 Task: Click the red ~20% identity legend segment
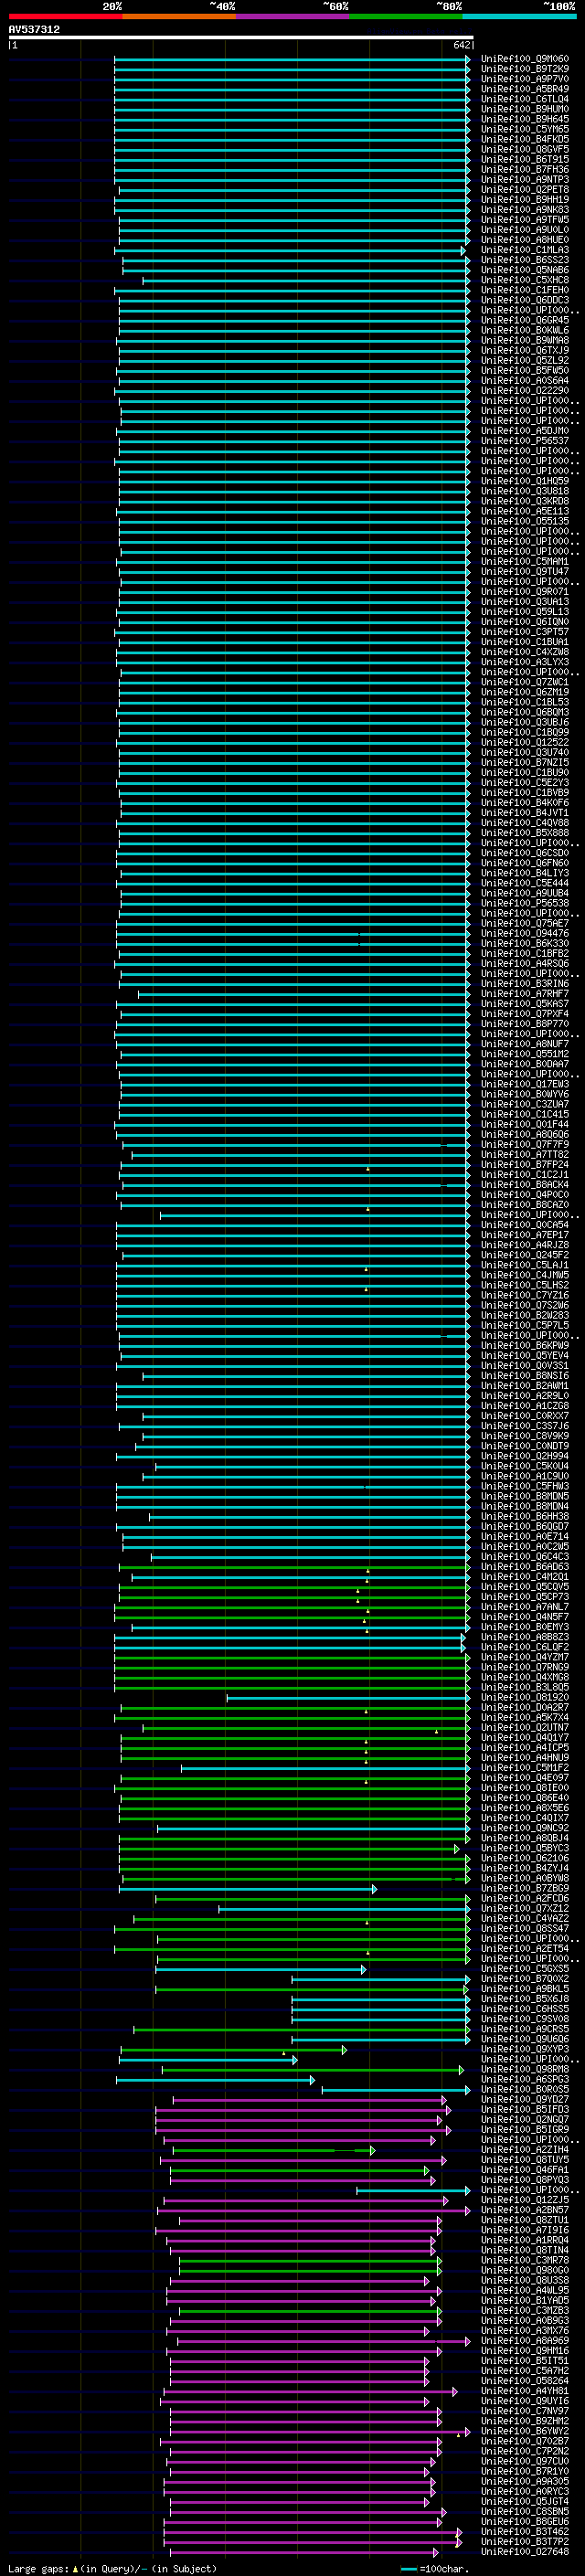click(x=66, y=16)
